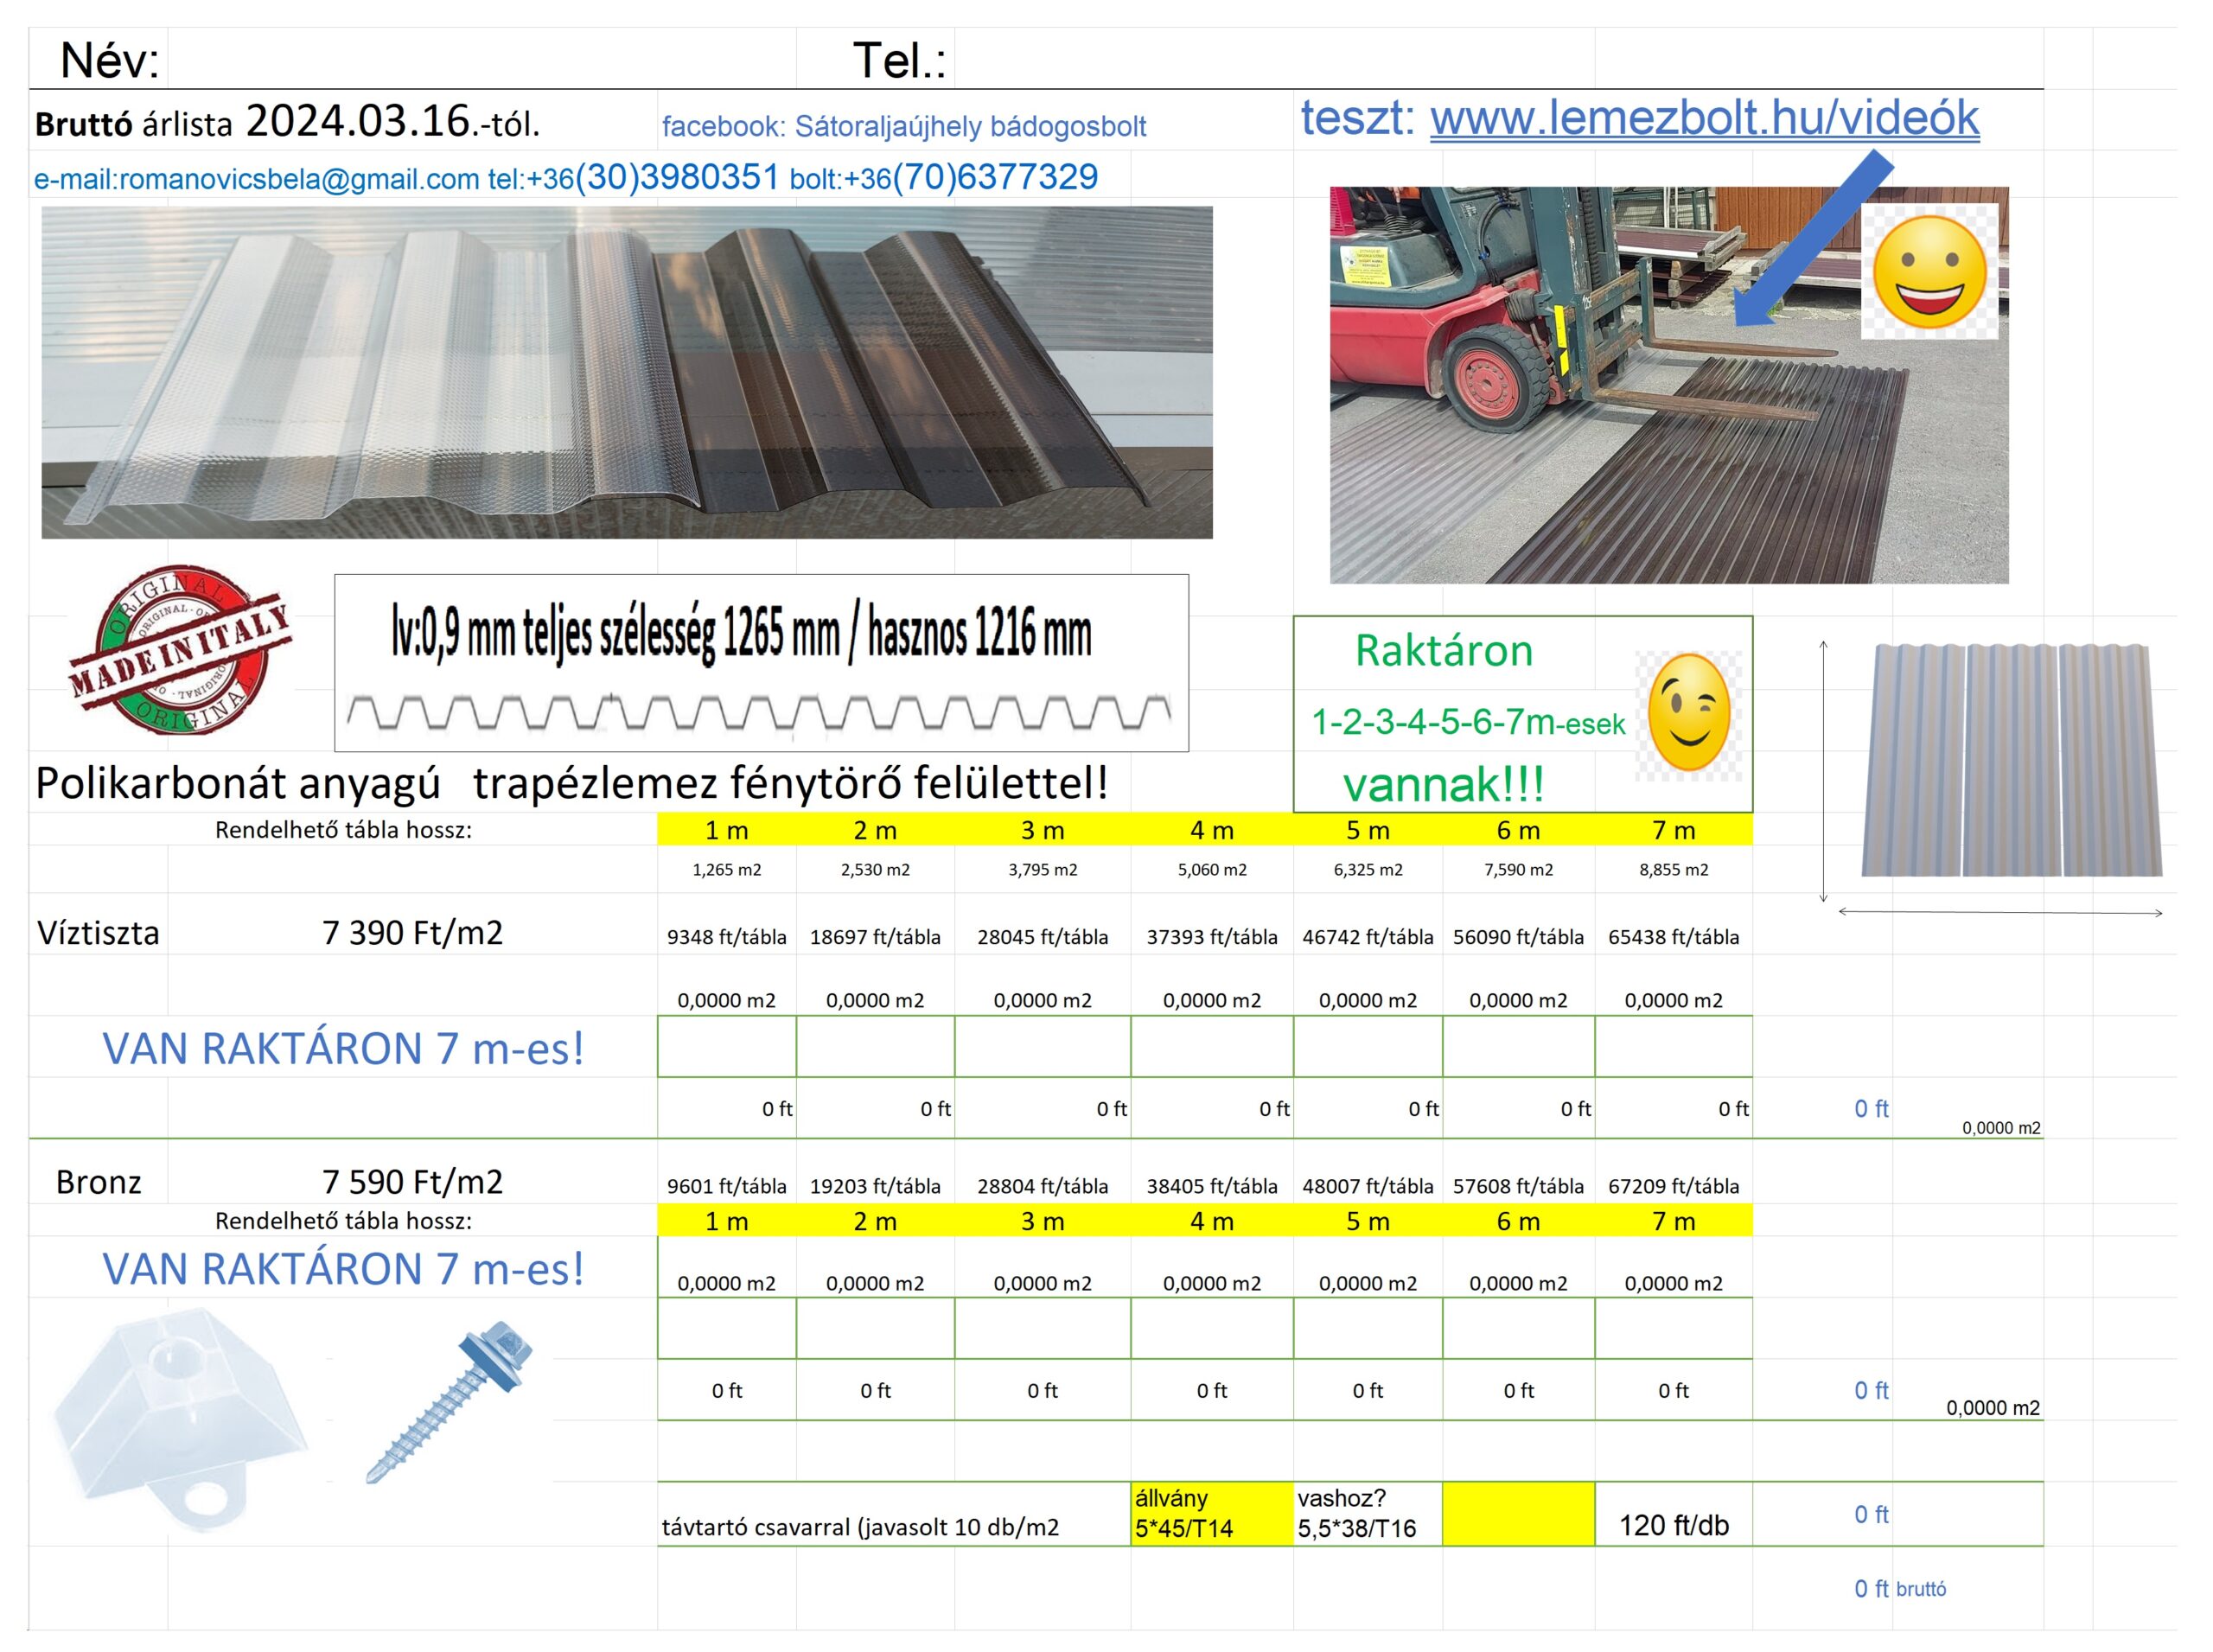Select the facebook: Sátoraljaújhely bádogosbolt text
The image size is (2213, 1652).
click(904, 127)
